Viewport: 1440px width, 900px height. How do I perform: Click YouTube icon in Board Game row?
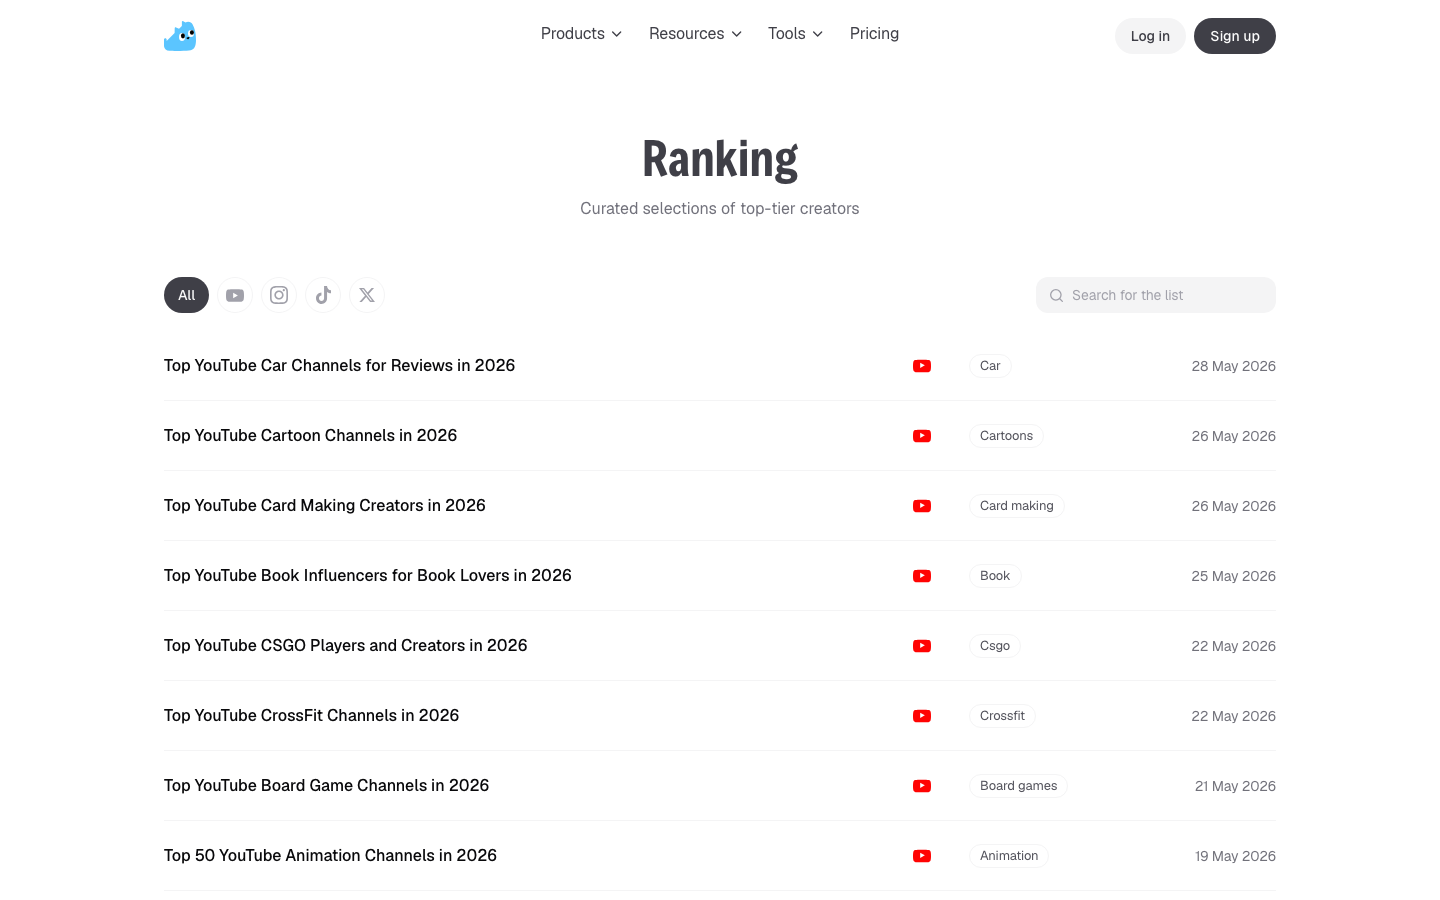(x=922, y=786)
